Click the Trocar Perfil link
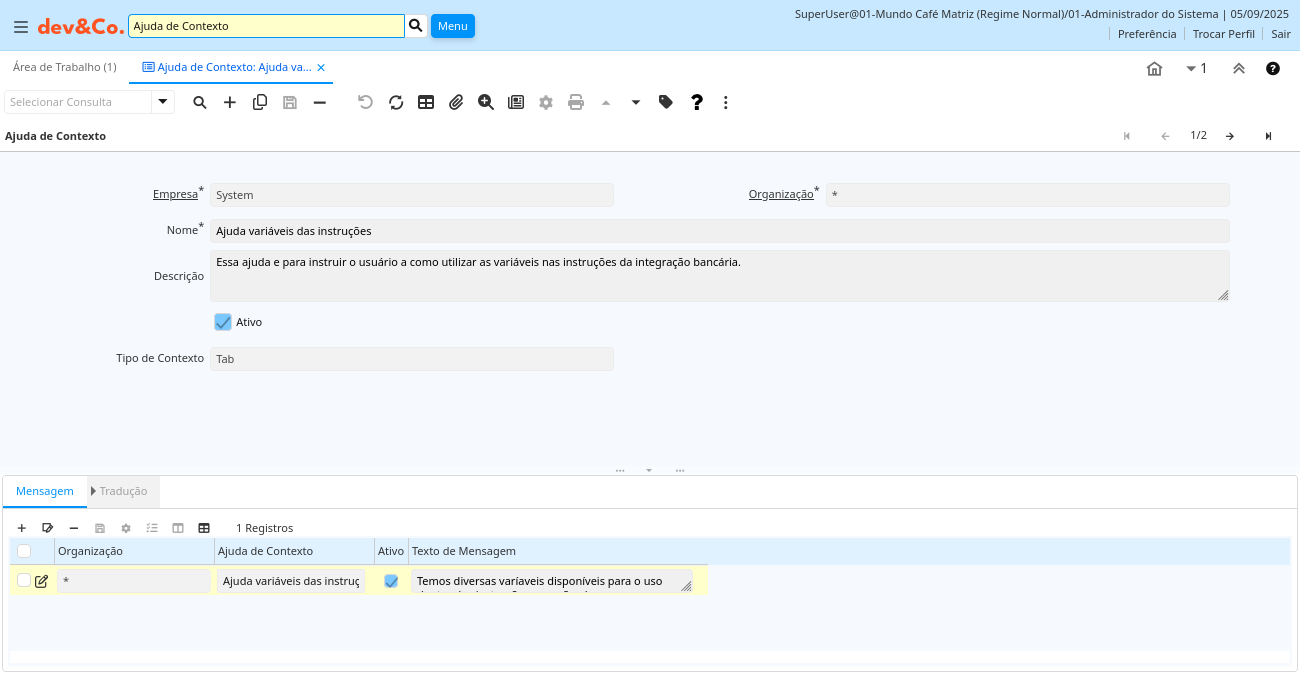 click(1223, 34)
